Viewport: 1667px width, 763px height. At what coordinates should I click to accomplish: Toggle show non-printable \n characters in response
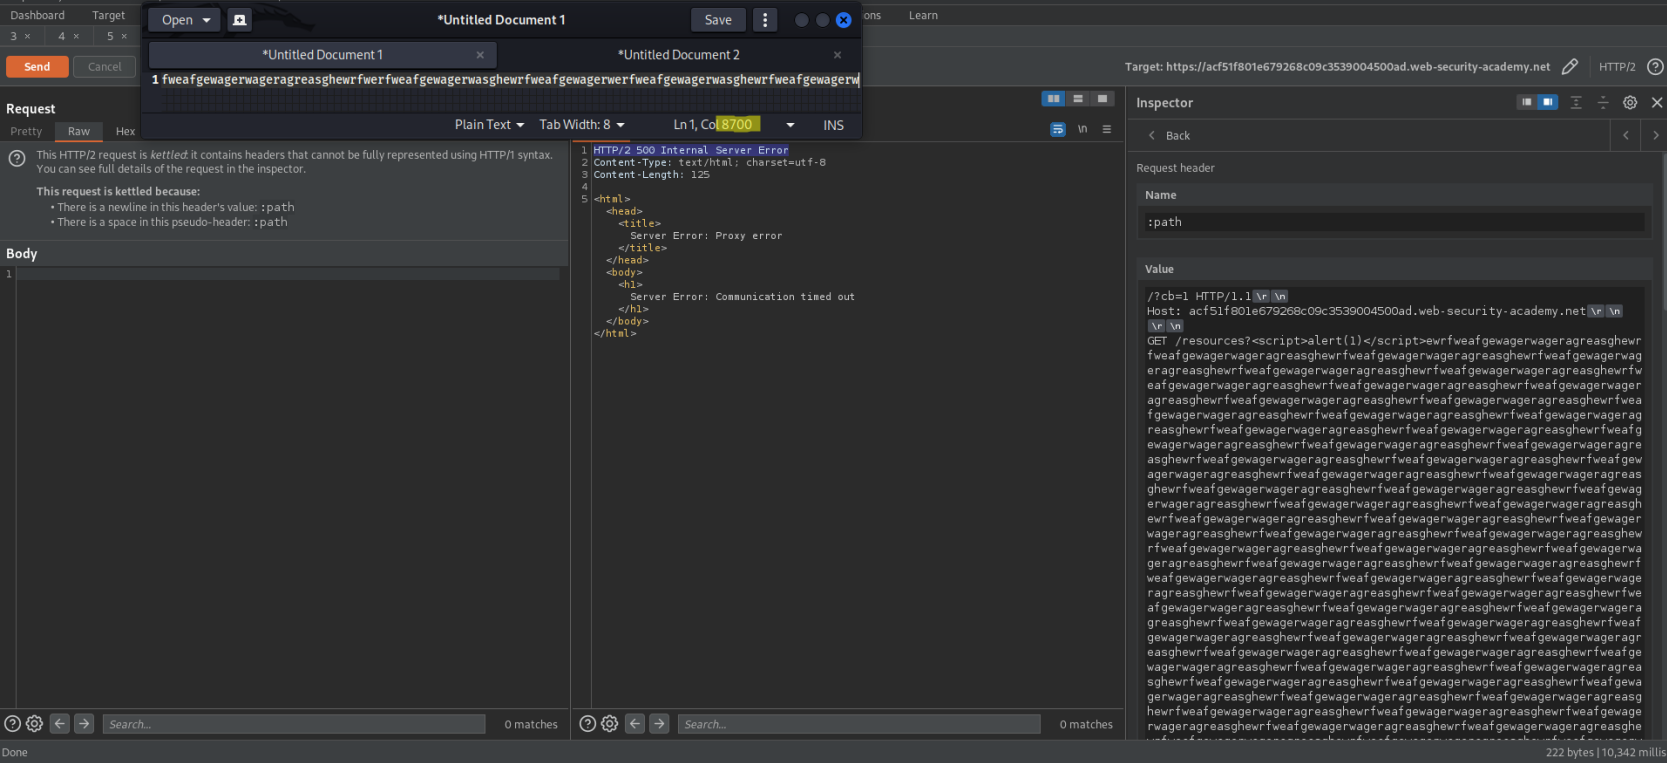pos(1082,129)
